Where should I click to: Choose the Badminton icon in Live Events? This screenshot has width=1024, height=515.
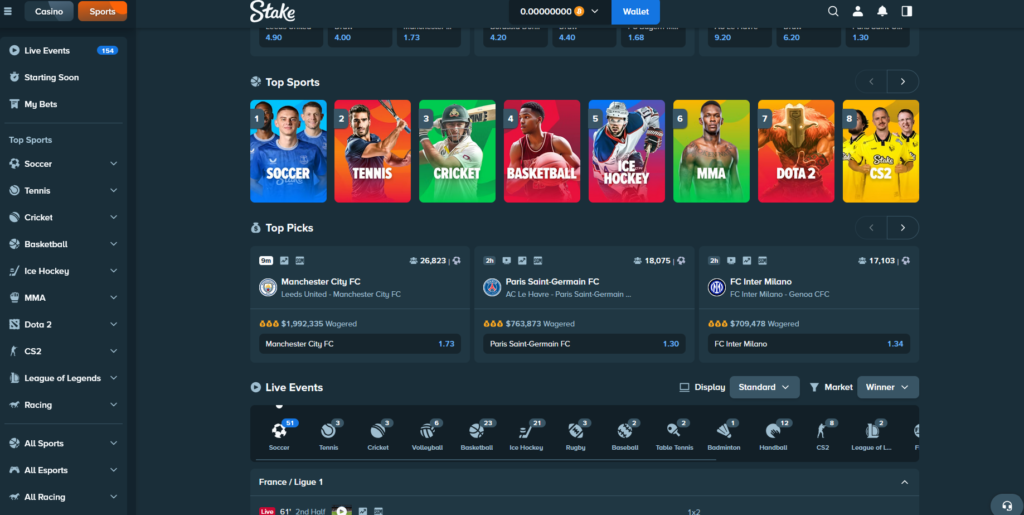[725, 434]
